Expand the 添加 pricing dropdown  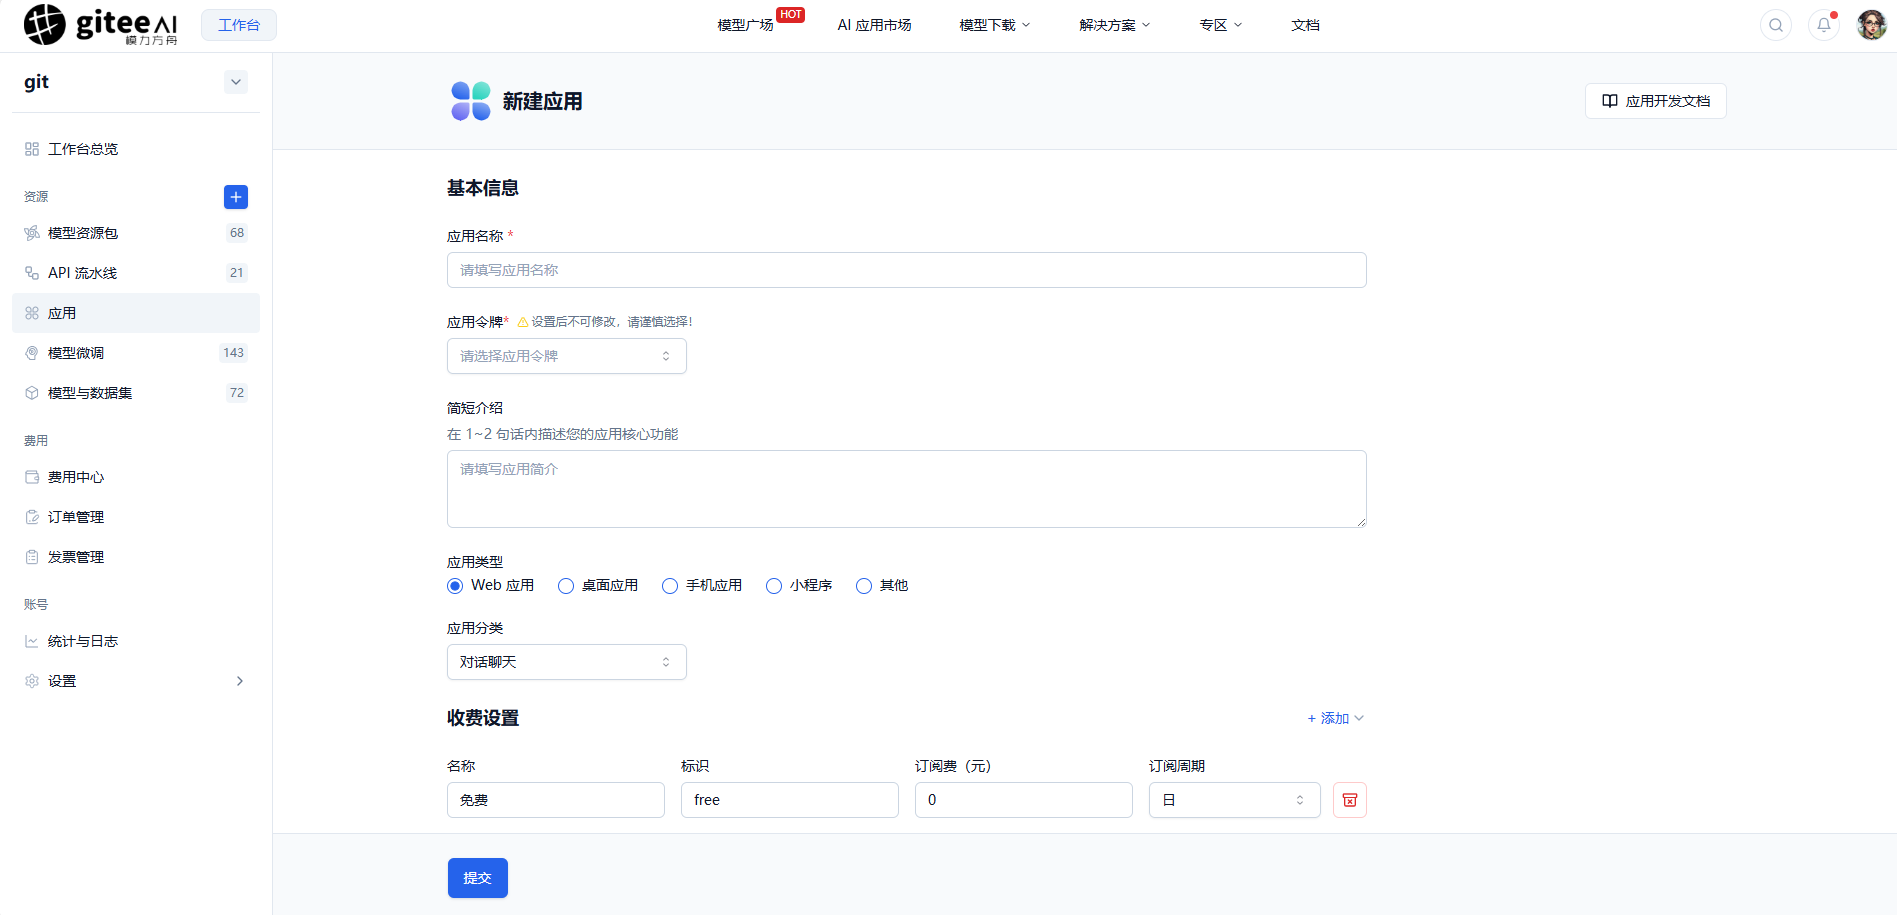(1336, 718)
